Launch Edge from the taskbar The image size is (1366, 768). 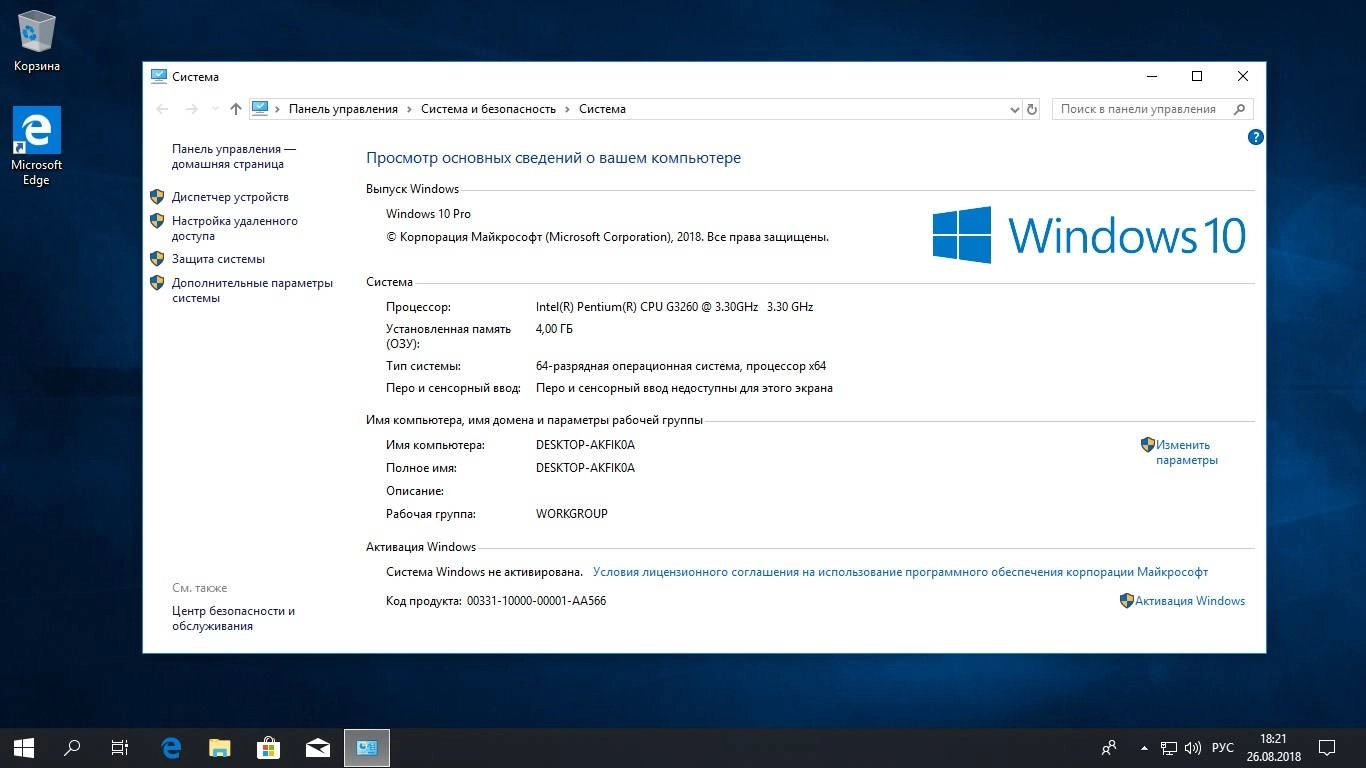pos(171,747)
